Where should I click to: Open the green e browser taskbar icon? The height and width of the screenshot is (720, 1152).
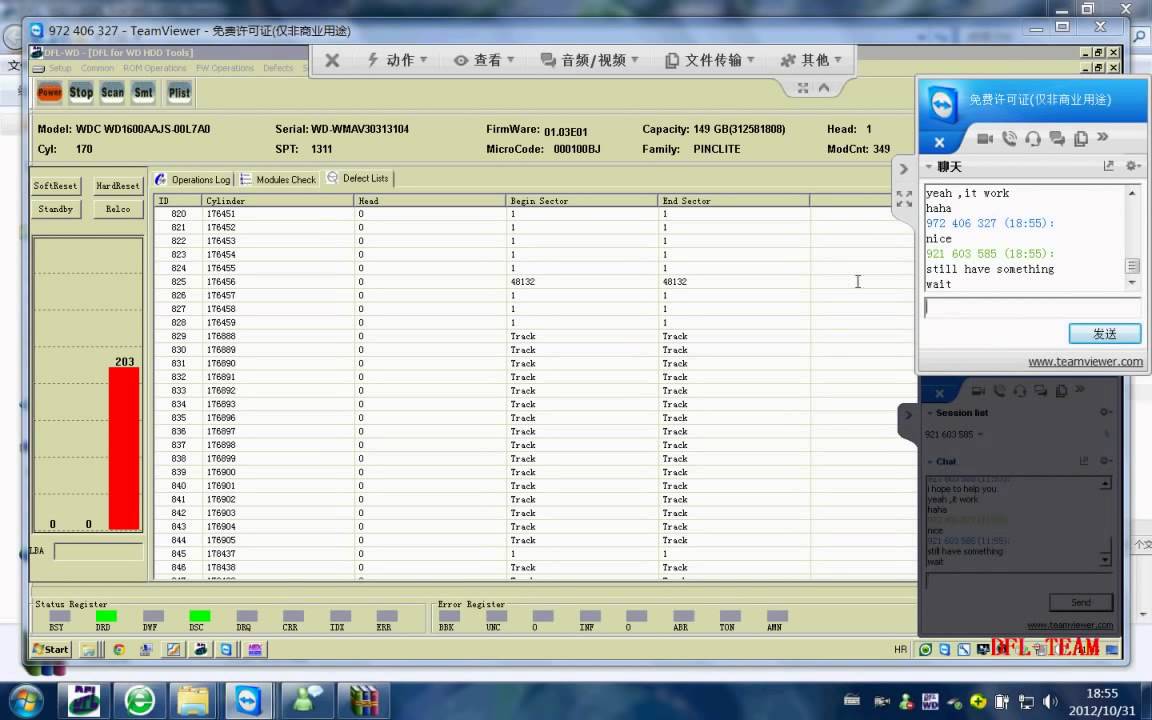140,701
